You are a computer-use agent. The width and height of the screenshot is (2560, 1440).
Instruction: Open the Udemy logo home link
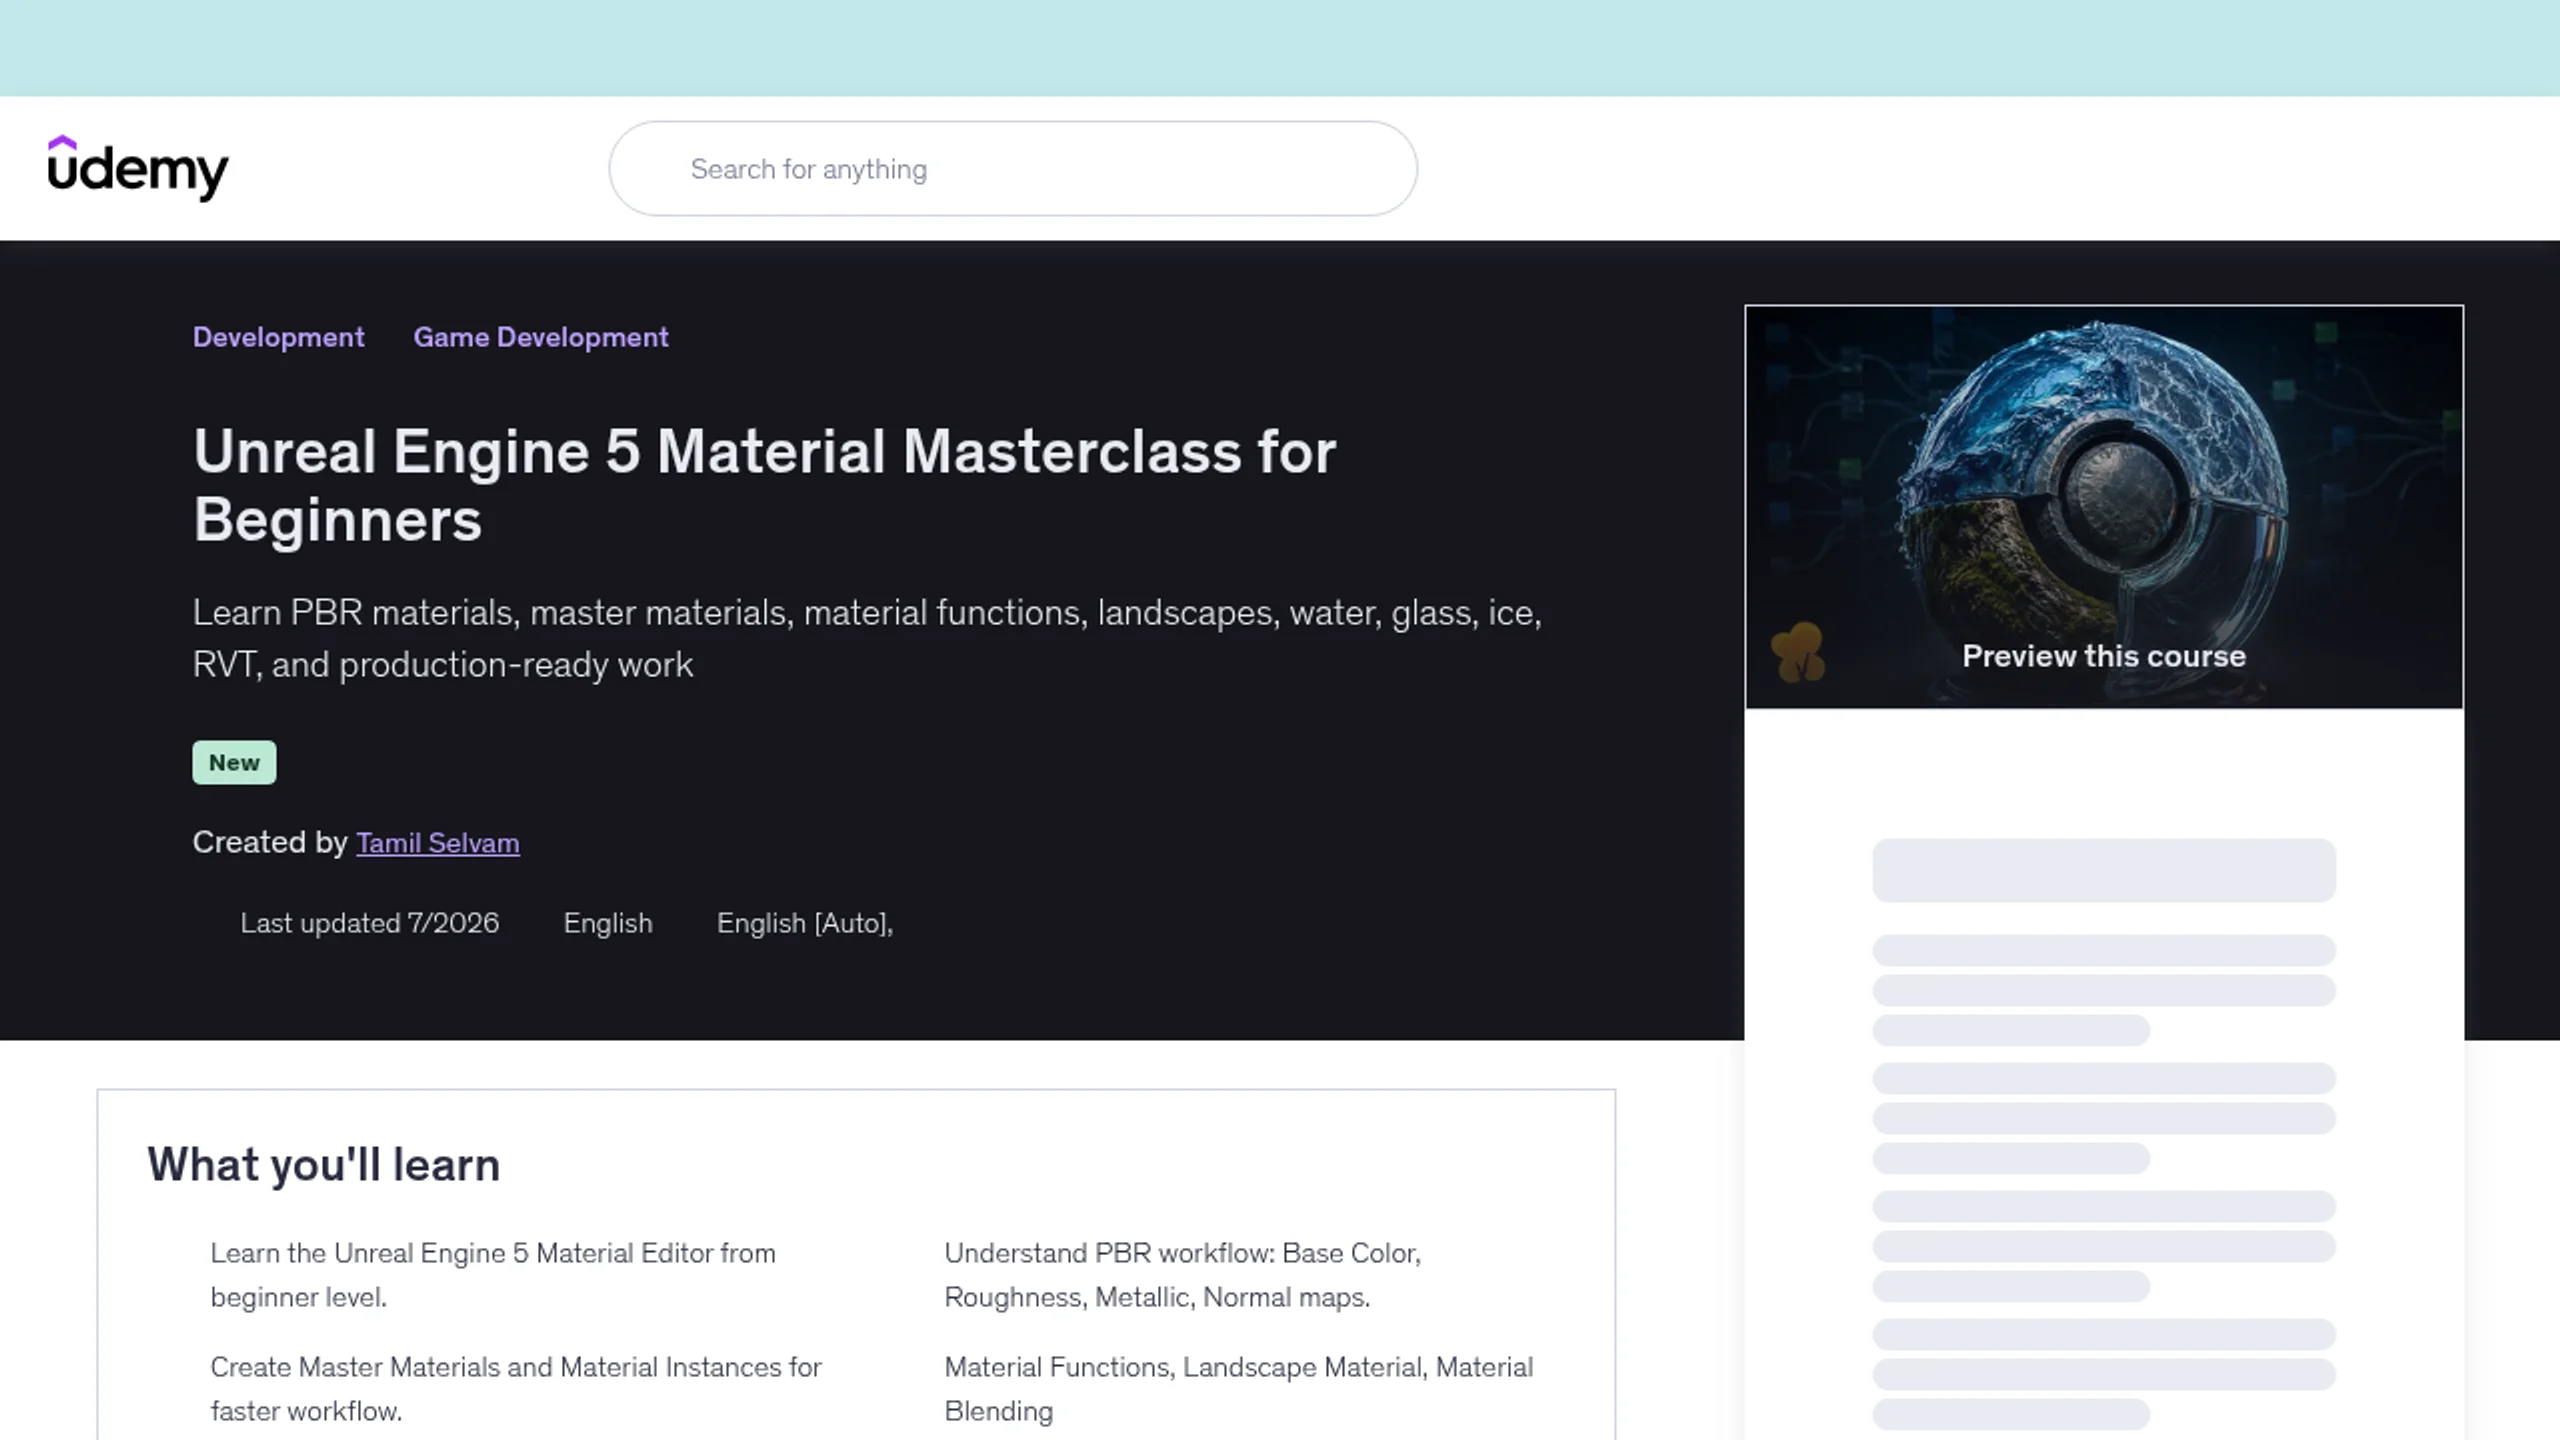coord(138,168)
